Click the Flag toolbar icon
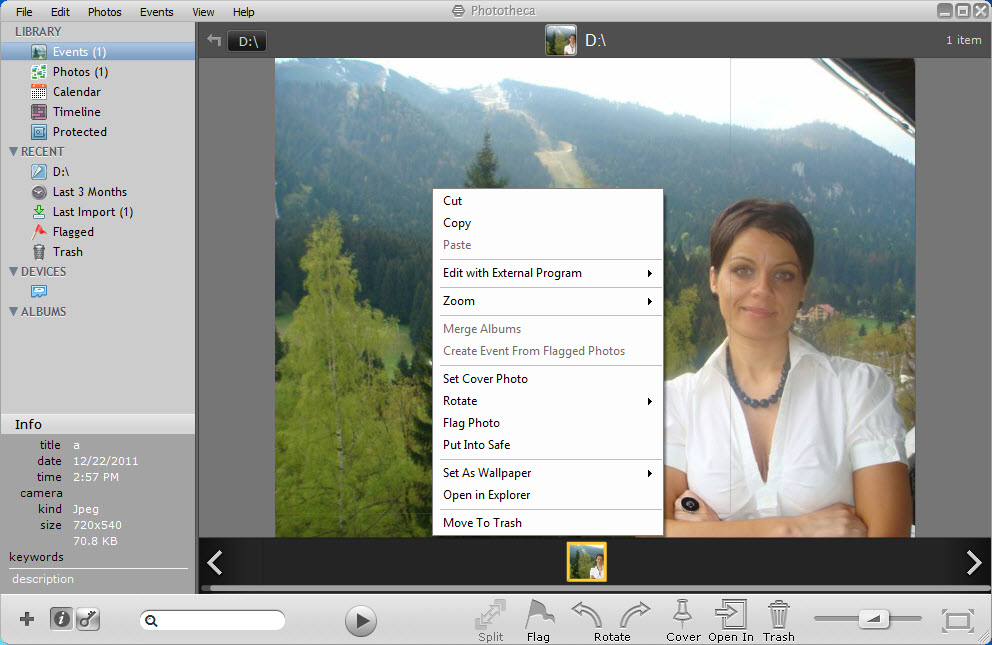The height and width of the screenshot is (645, 992). pyautogui.click(x=539, y=621)
